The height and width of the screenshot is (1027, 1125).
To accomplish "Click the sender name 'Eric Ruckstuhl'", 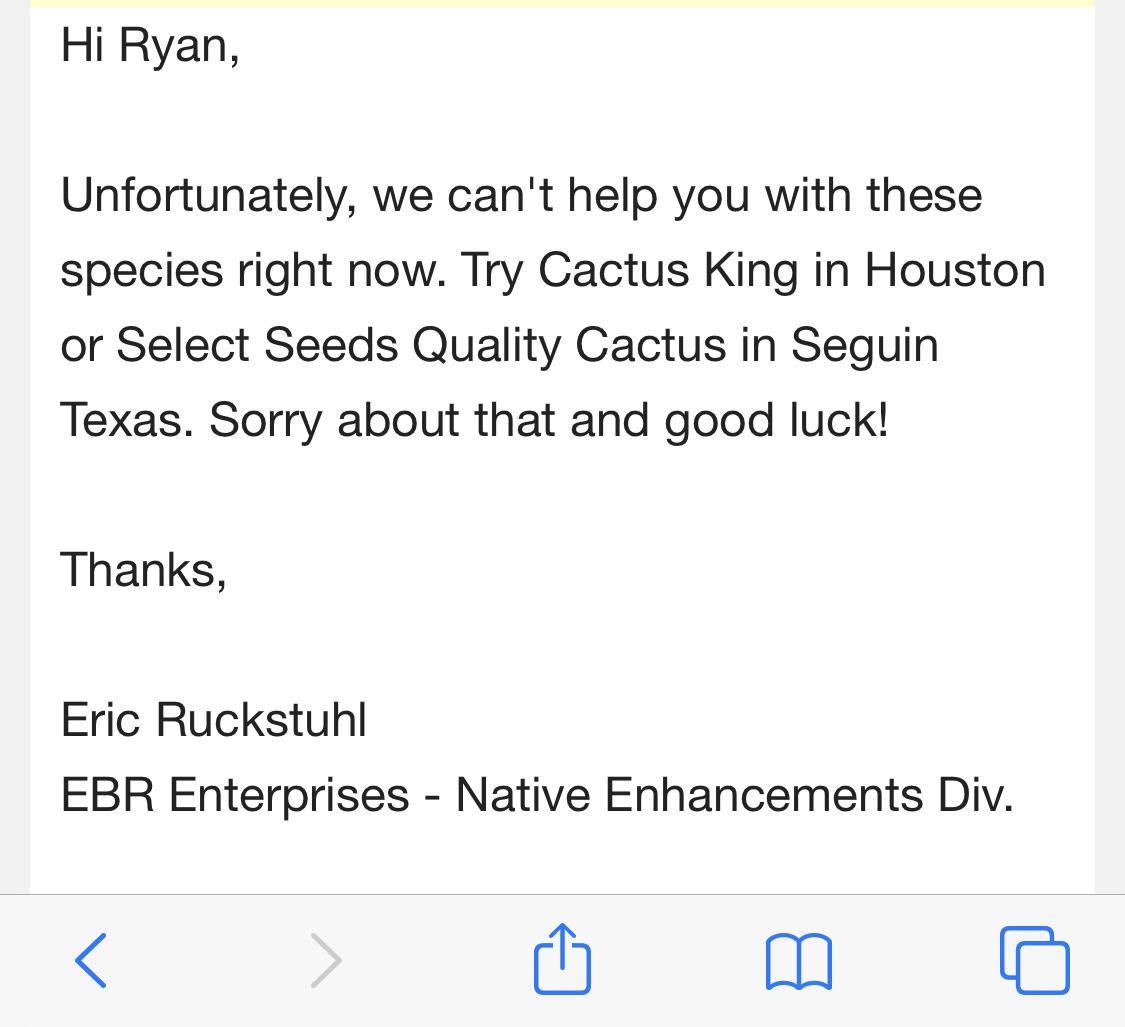I will [x=214, y=720].
